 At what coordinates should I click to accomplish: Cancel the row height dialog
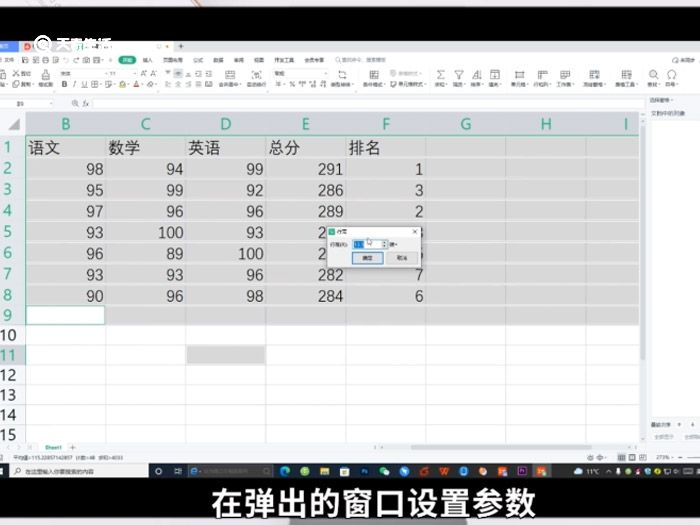click(x=402, y=258)
